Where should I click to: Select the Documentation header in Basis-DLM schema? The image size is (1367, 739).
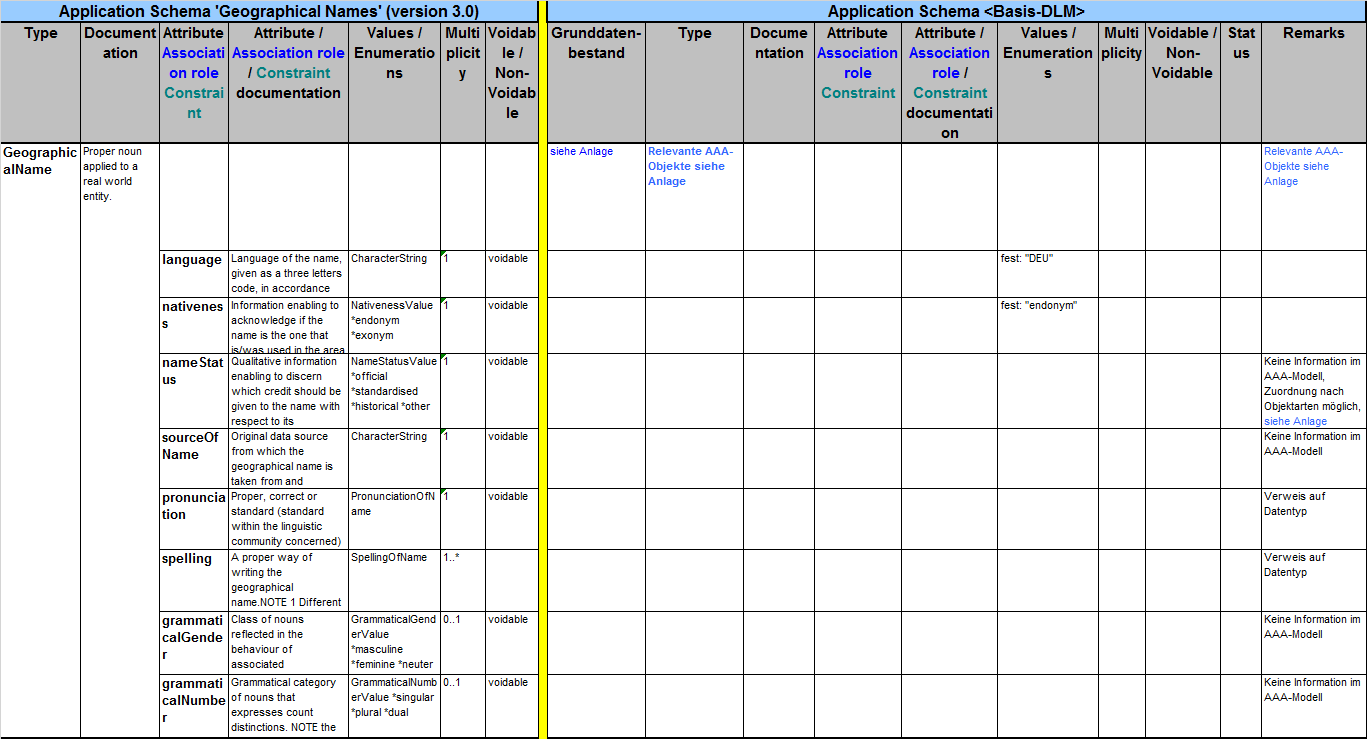tap(779, 82)
